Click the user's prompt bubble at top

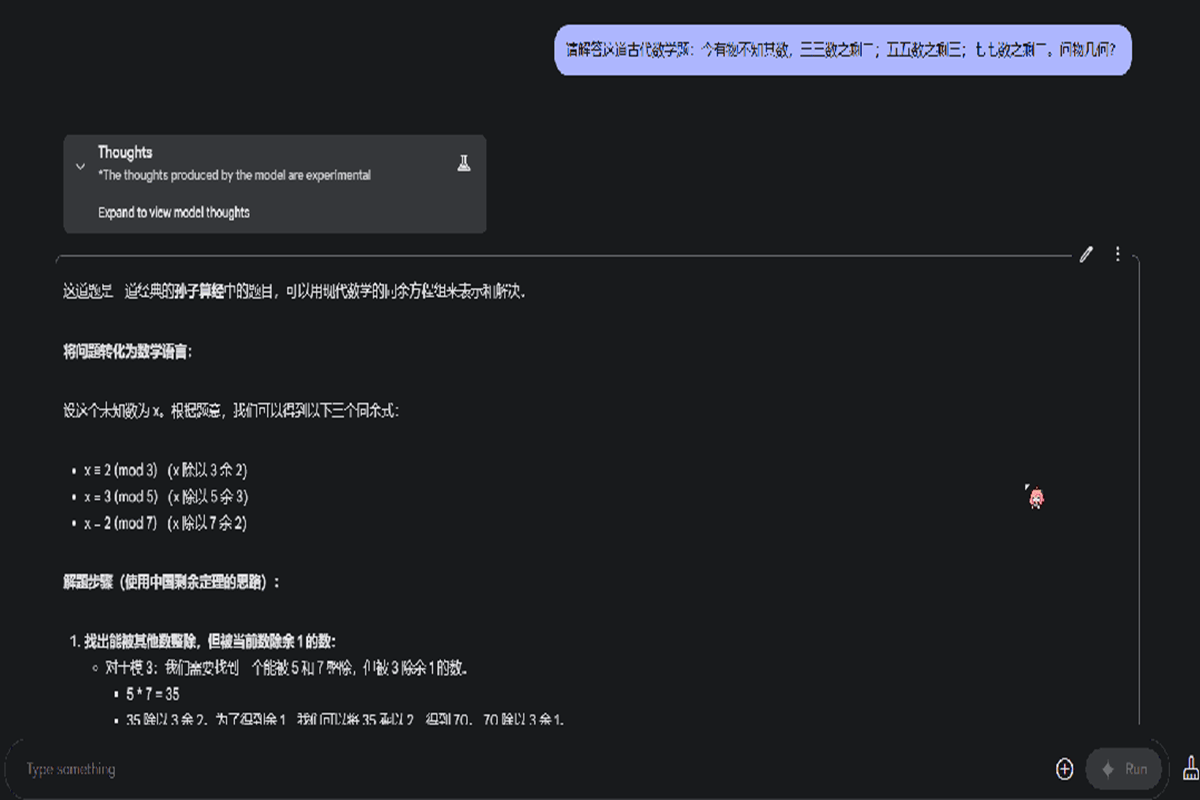(x=842, y=50)
